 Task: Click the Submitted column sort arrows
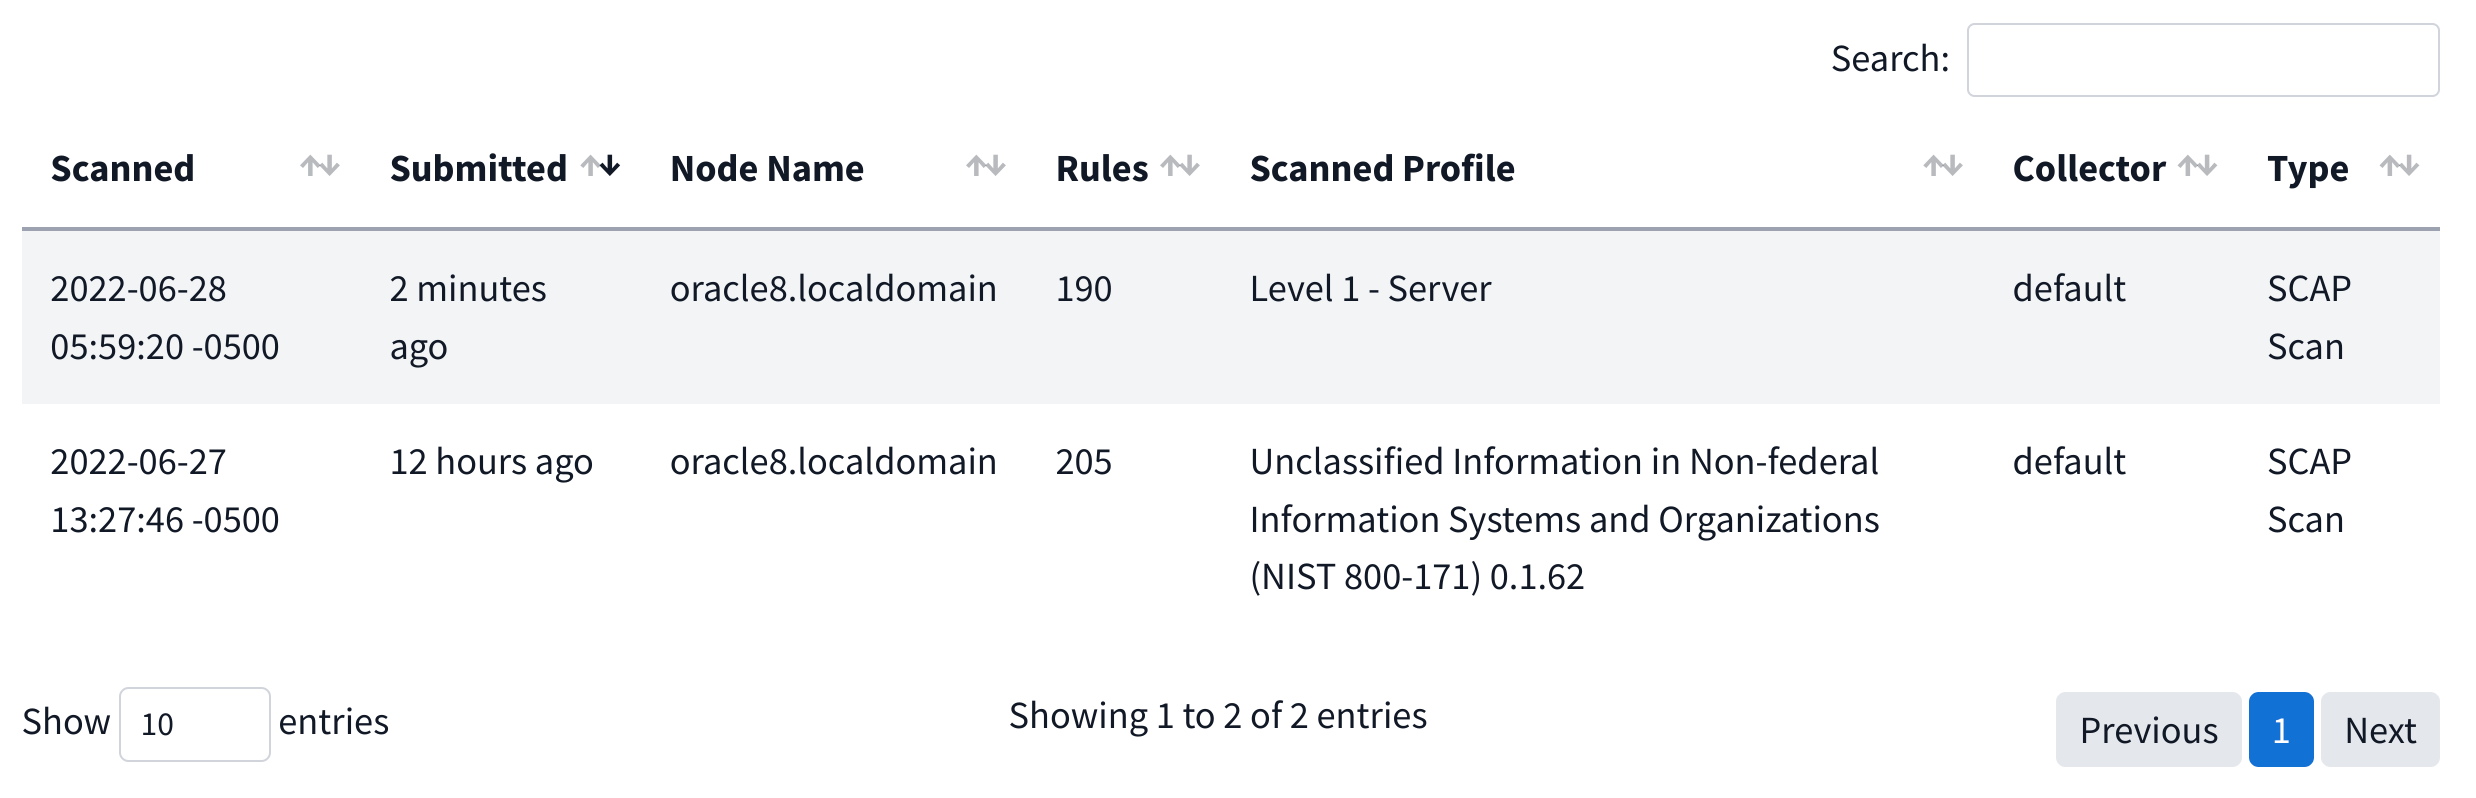601,167
